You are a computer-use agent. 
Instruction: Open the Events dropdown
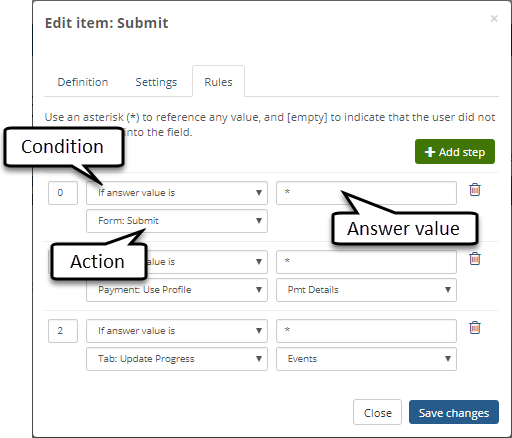click(366, 359)
